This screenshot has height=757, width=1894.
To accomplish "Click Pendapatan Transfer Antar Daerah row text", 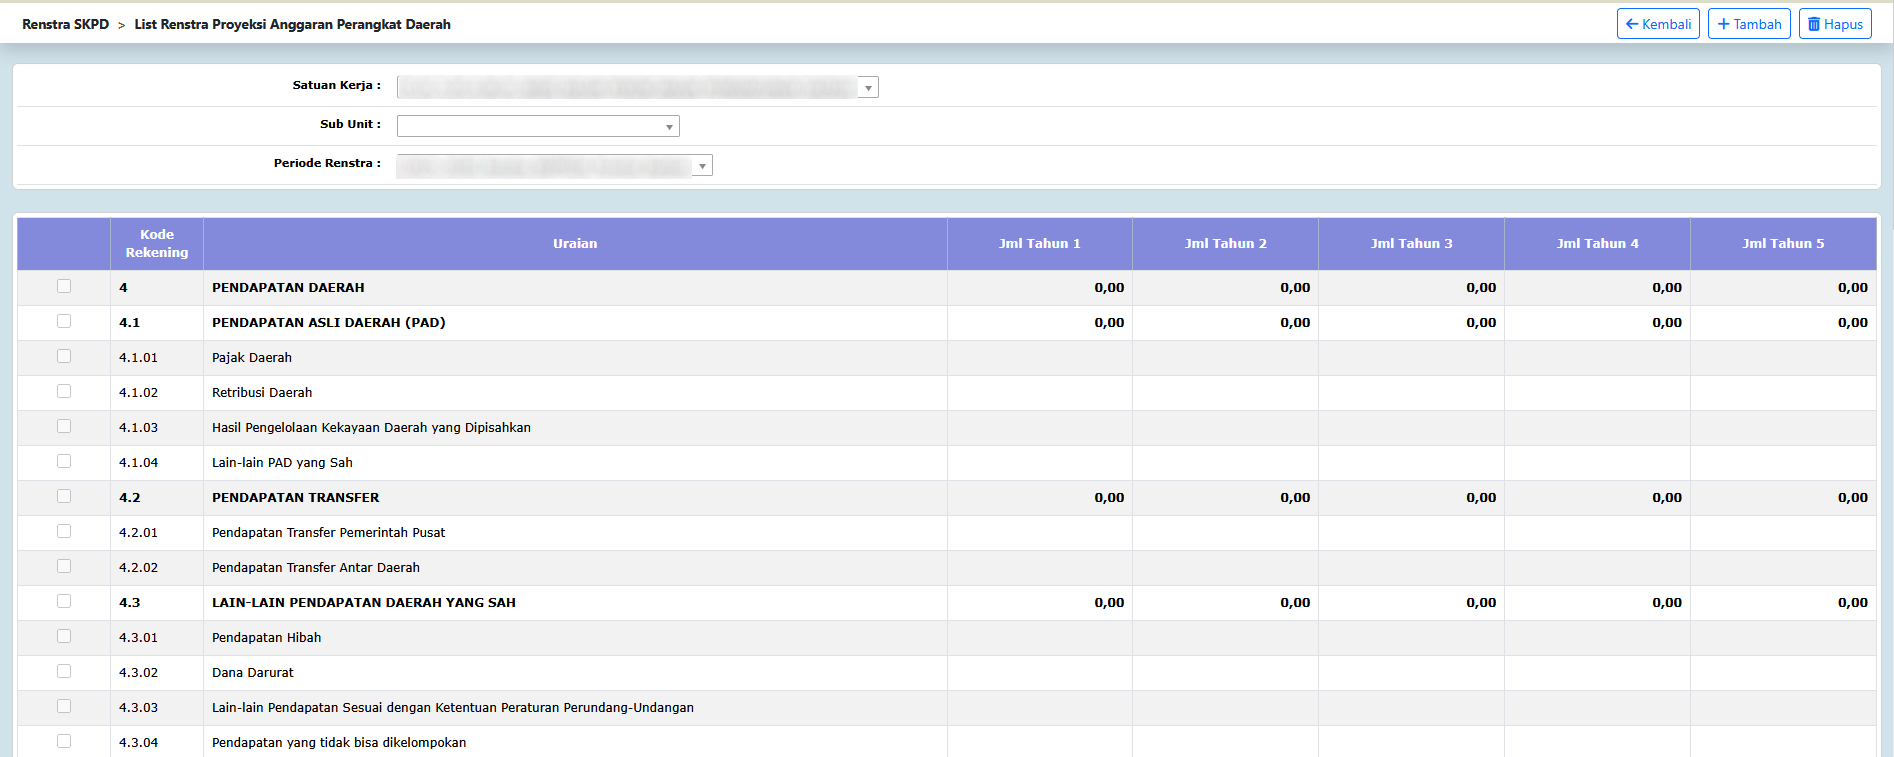I will 316,568.
